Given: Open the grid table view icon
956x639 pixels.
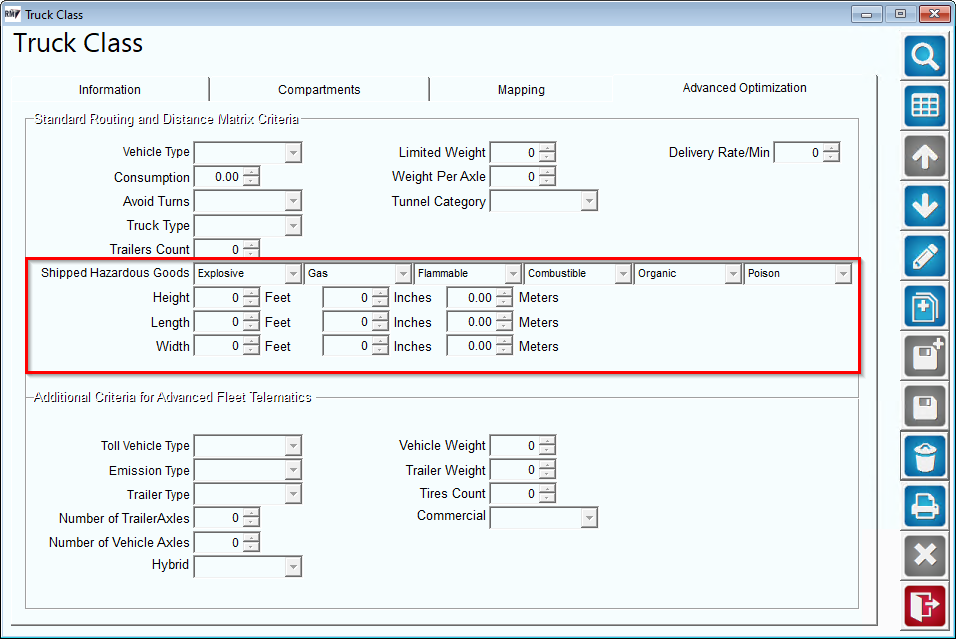Looking at the screenshot, I should pyautogui.click(x=925, y=106).
